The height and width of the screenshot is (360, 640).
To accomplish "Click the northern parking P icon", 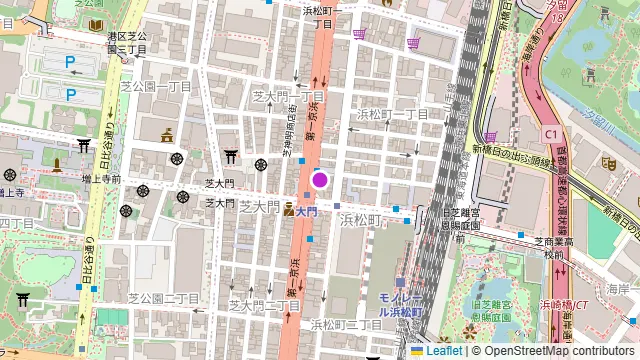I will pyautogui.click(x=70, y=62).
